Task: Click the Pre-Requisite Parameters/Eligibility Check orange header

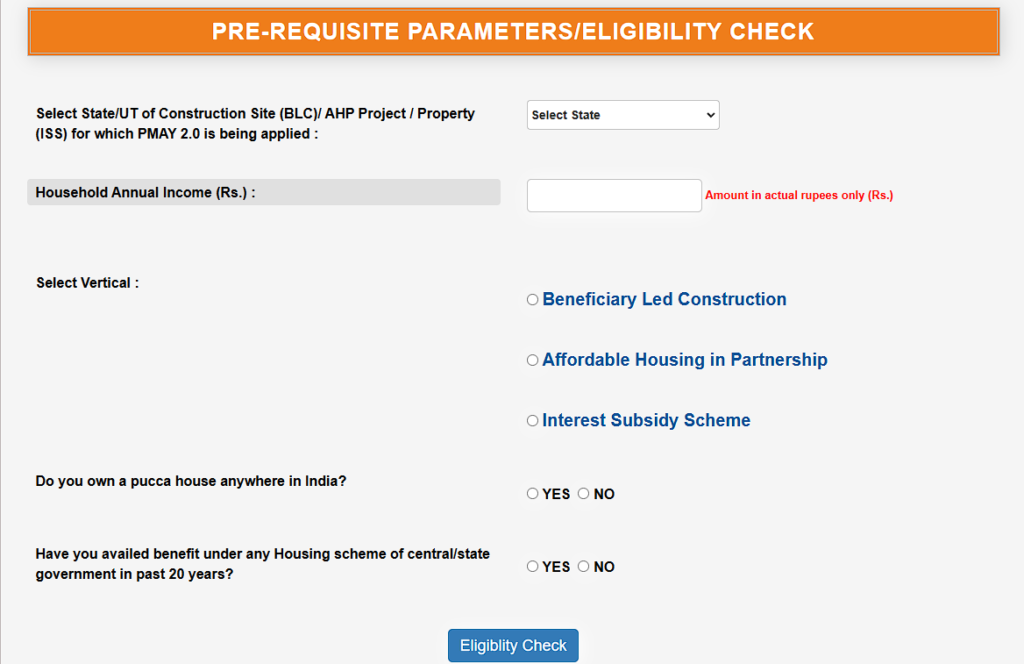Action: pos(513,31)
